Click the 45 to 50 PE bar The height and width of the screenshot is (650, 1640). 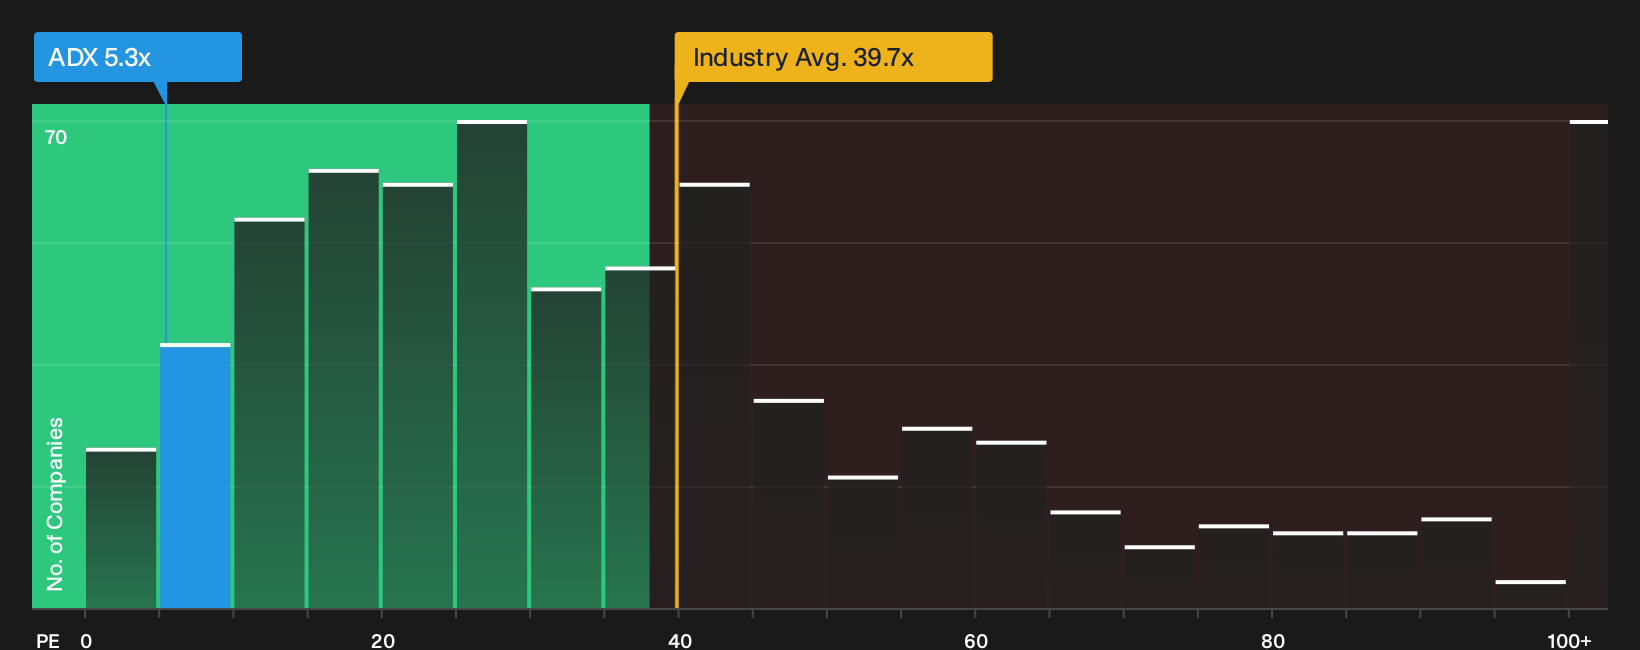point(789,504)
